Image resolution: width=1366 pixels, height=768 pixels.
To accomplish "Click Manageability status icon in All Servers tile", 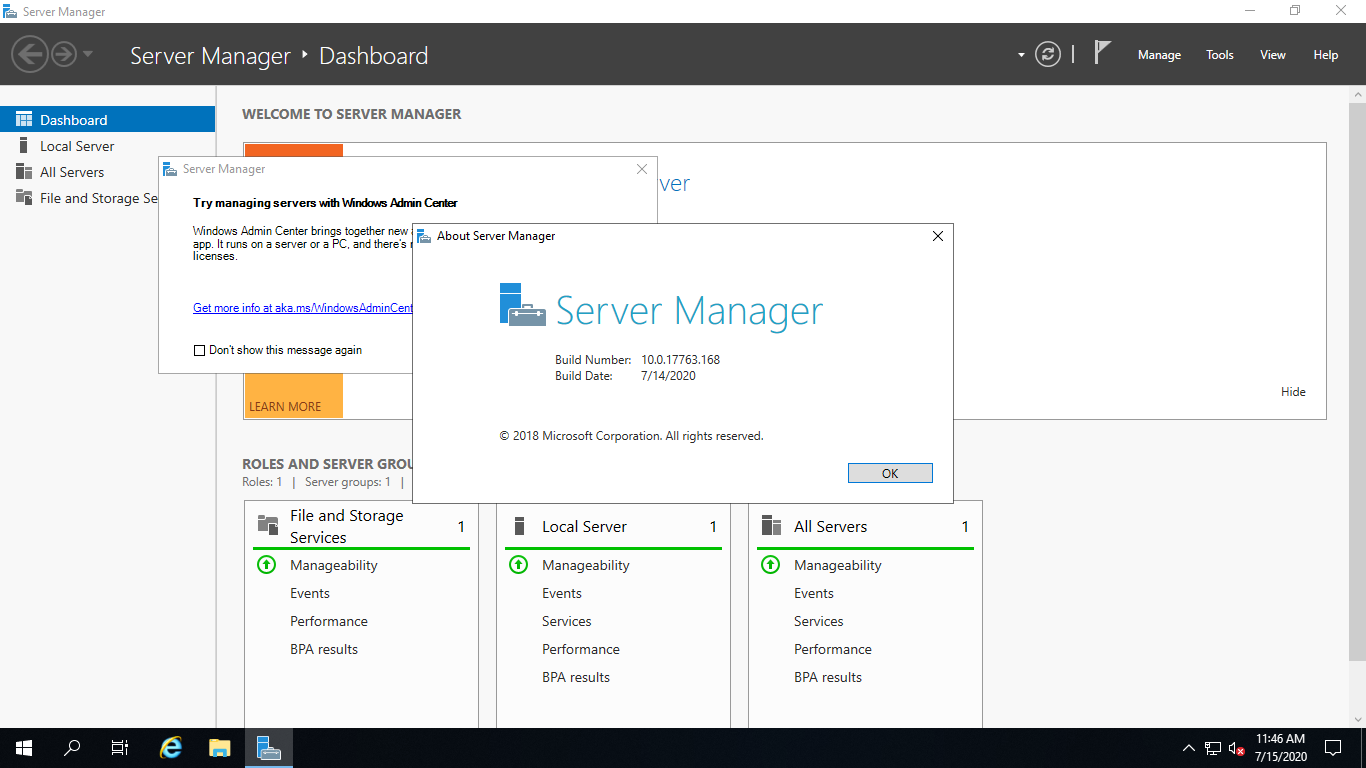I will (770, 564).
